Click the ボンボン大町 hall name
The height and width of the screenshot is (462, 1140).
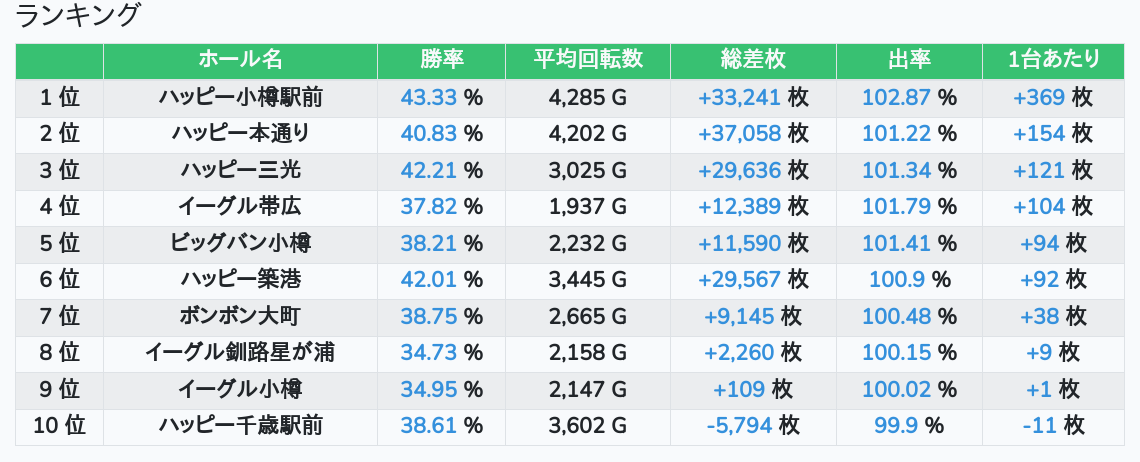240,316
